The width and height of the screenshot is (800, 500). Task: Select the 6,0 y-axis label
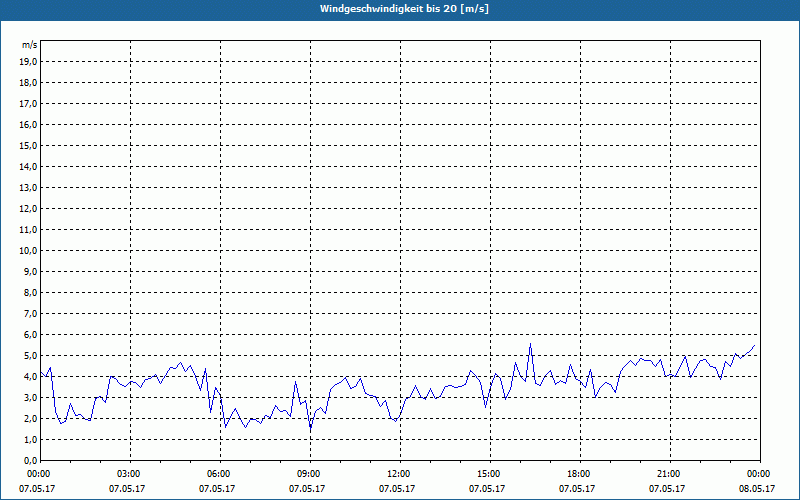tap(30, 334)
